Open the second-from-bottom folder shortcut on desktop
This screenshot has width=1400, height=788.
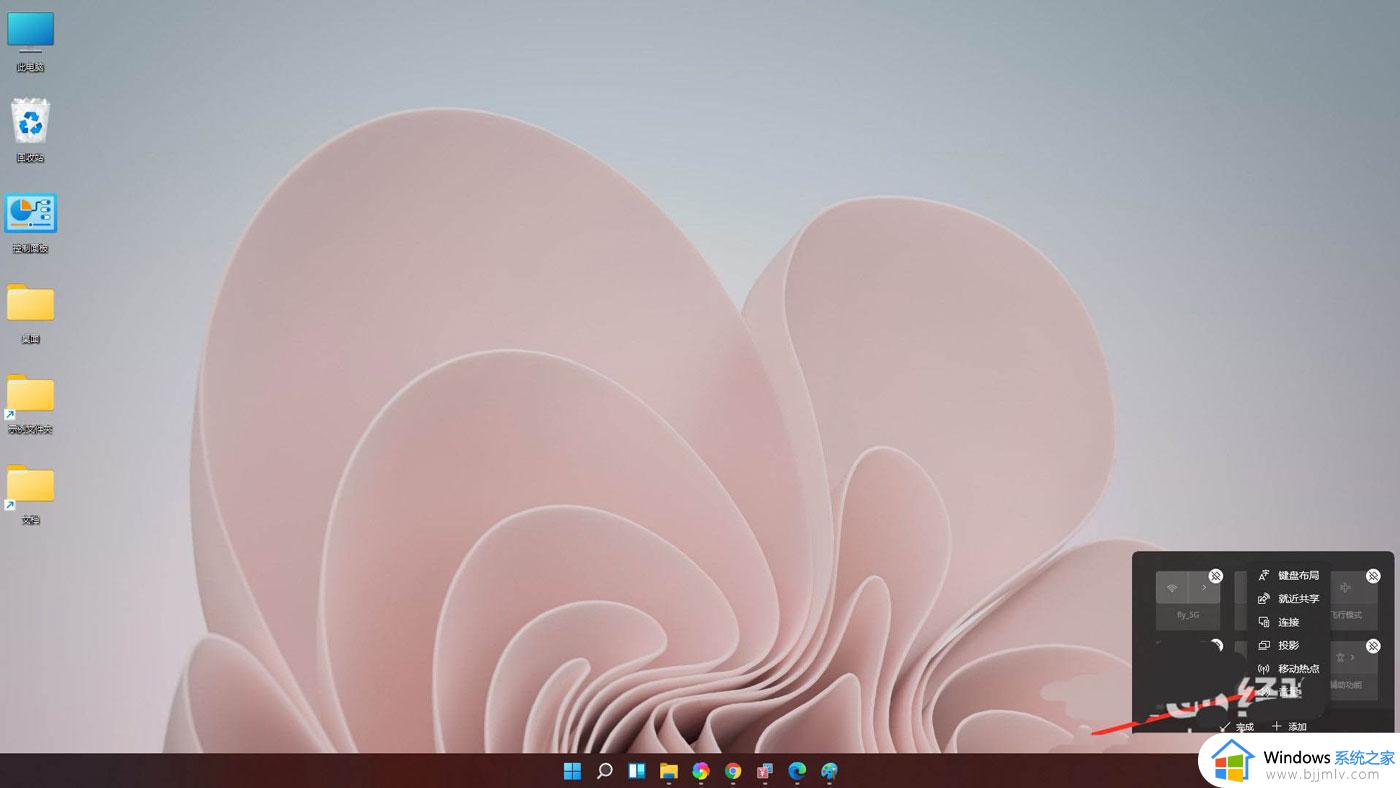[x=31, y=403]
